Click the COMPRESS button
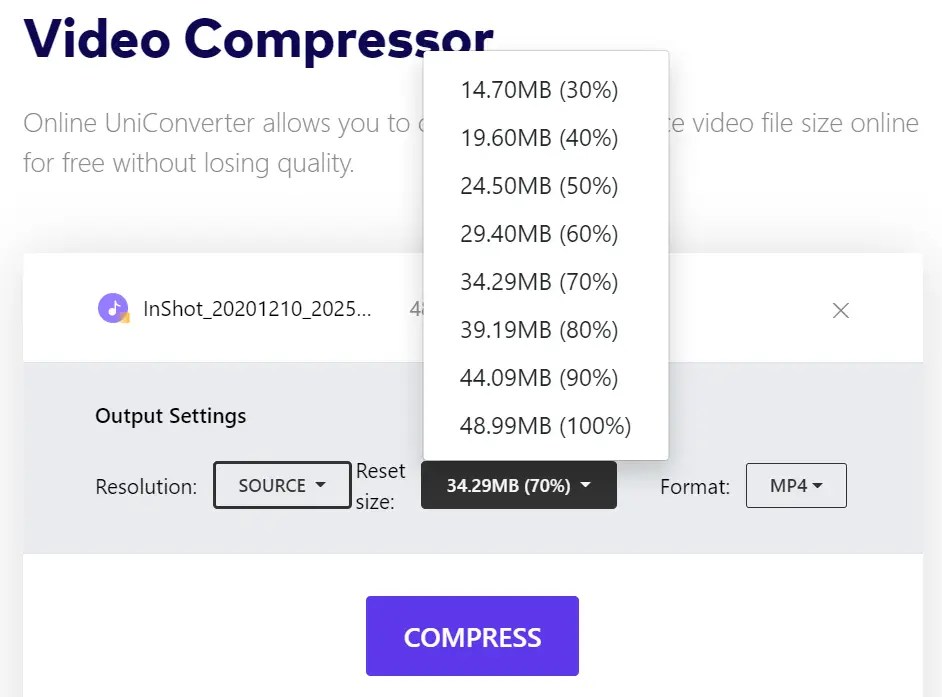This screenshot has height=697, width=942. (471, 635)
